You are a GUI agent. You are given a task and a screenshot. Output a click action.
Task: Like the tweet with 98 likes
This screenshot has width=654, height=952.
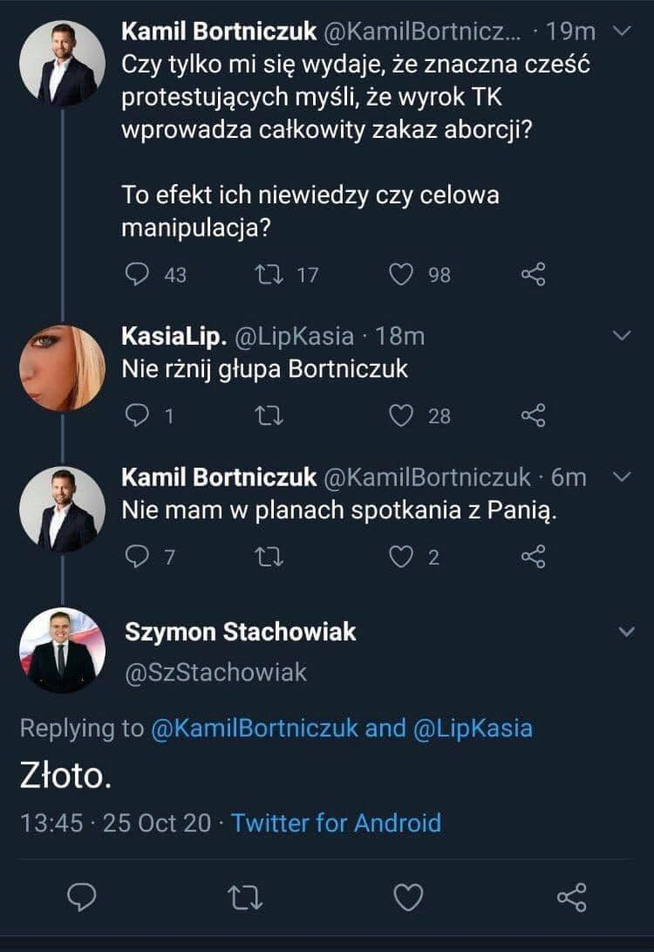click(401, 274)
